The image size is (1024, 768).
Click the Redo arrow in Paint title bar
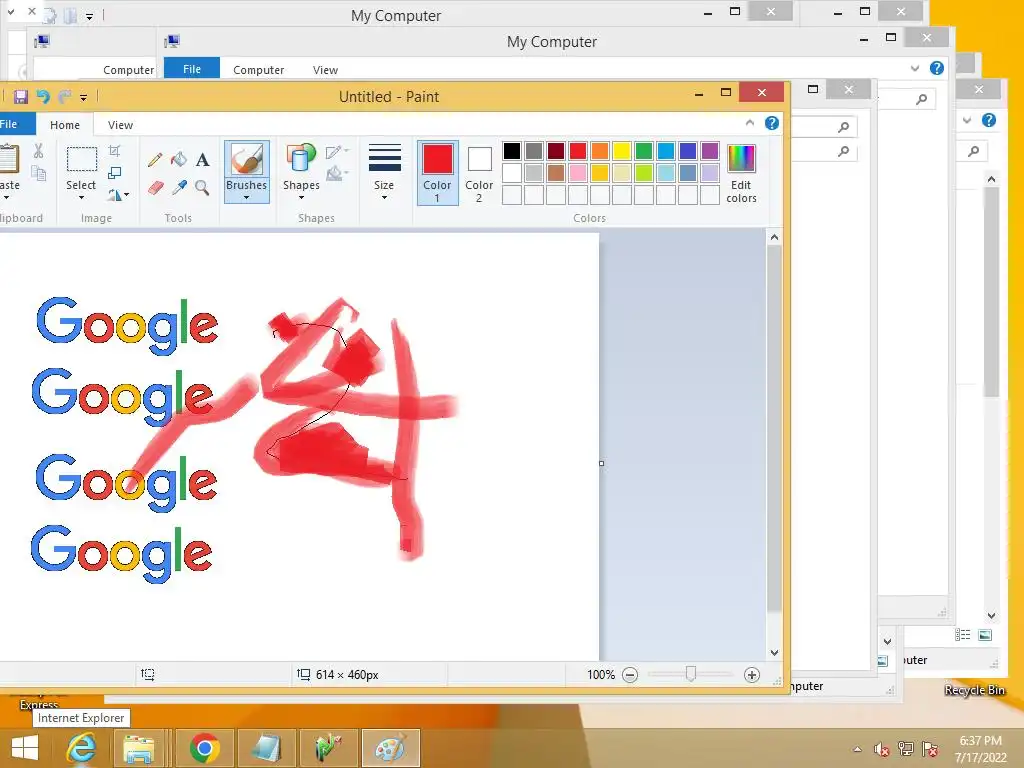point(64,97)
